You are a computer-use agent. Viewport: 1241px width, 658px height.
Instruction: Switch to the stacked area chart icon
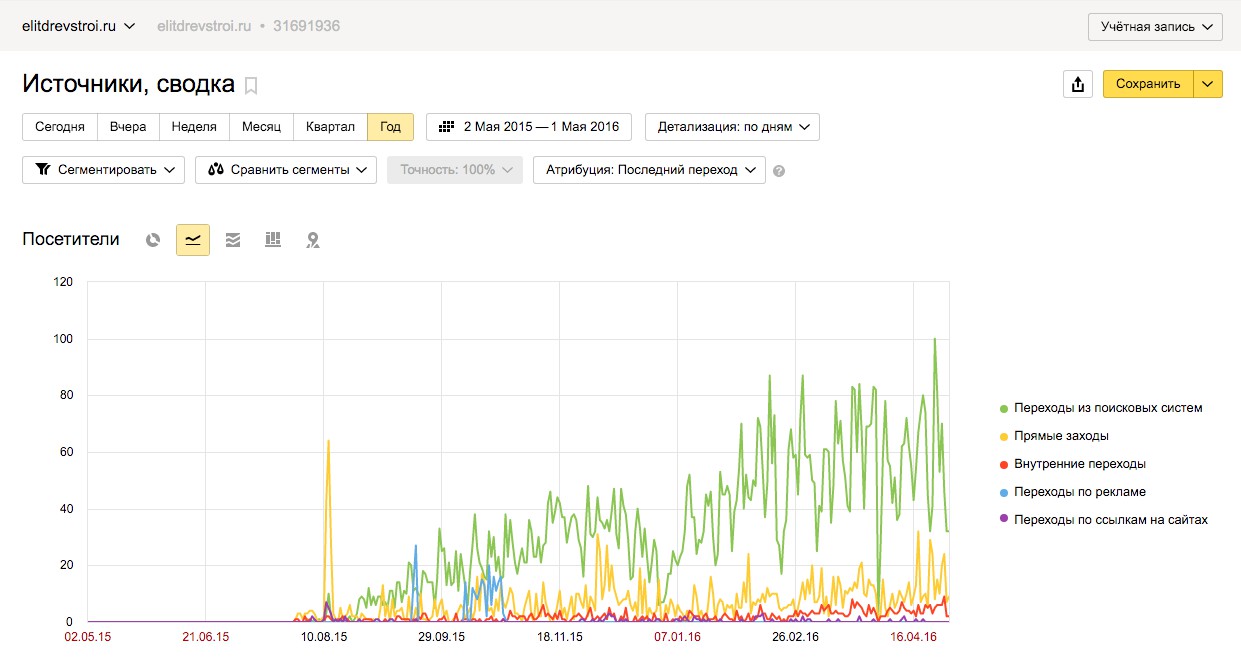coord(233,240)
